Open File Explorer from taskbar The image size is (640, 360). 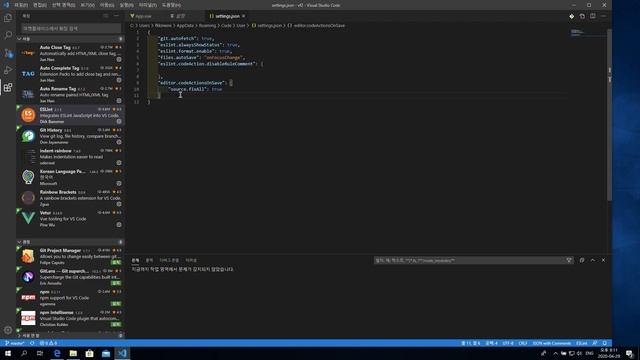pyautogui.click(x=73, y=353)
